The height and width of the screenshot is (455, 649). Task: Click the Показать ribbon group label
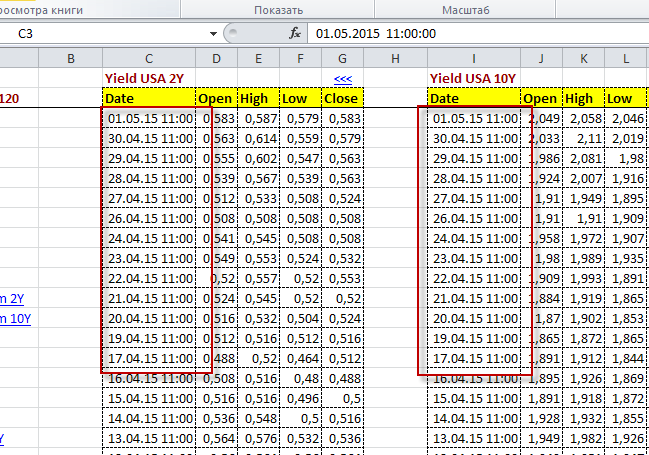tap(279, 9)
